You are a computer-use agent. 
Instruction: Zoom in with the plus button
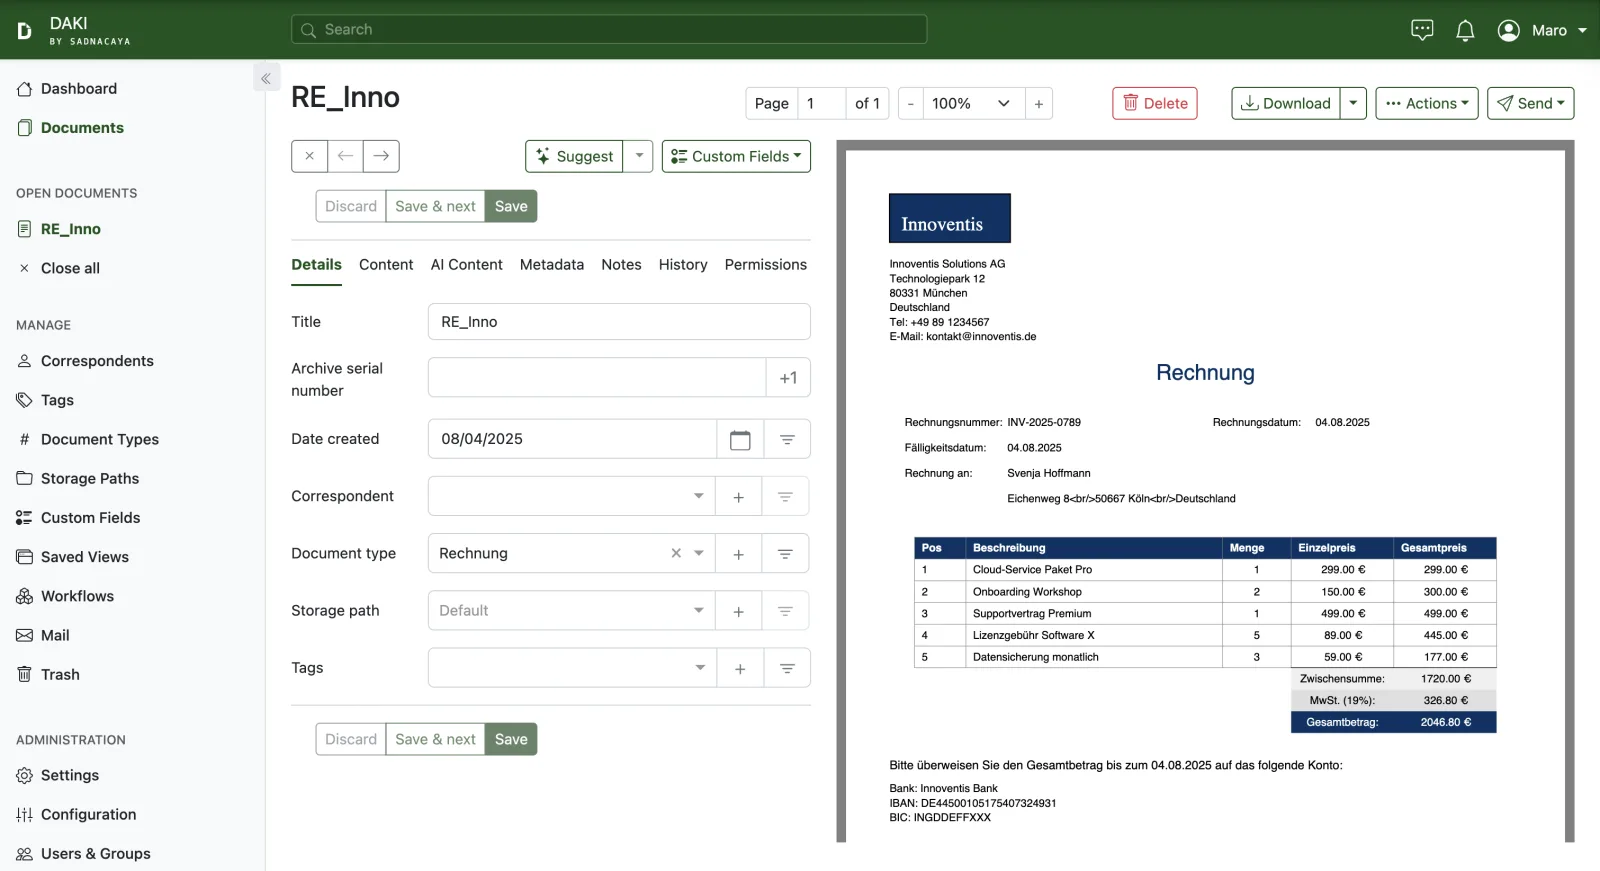[x=1039, y=103]
